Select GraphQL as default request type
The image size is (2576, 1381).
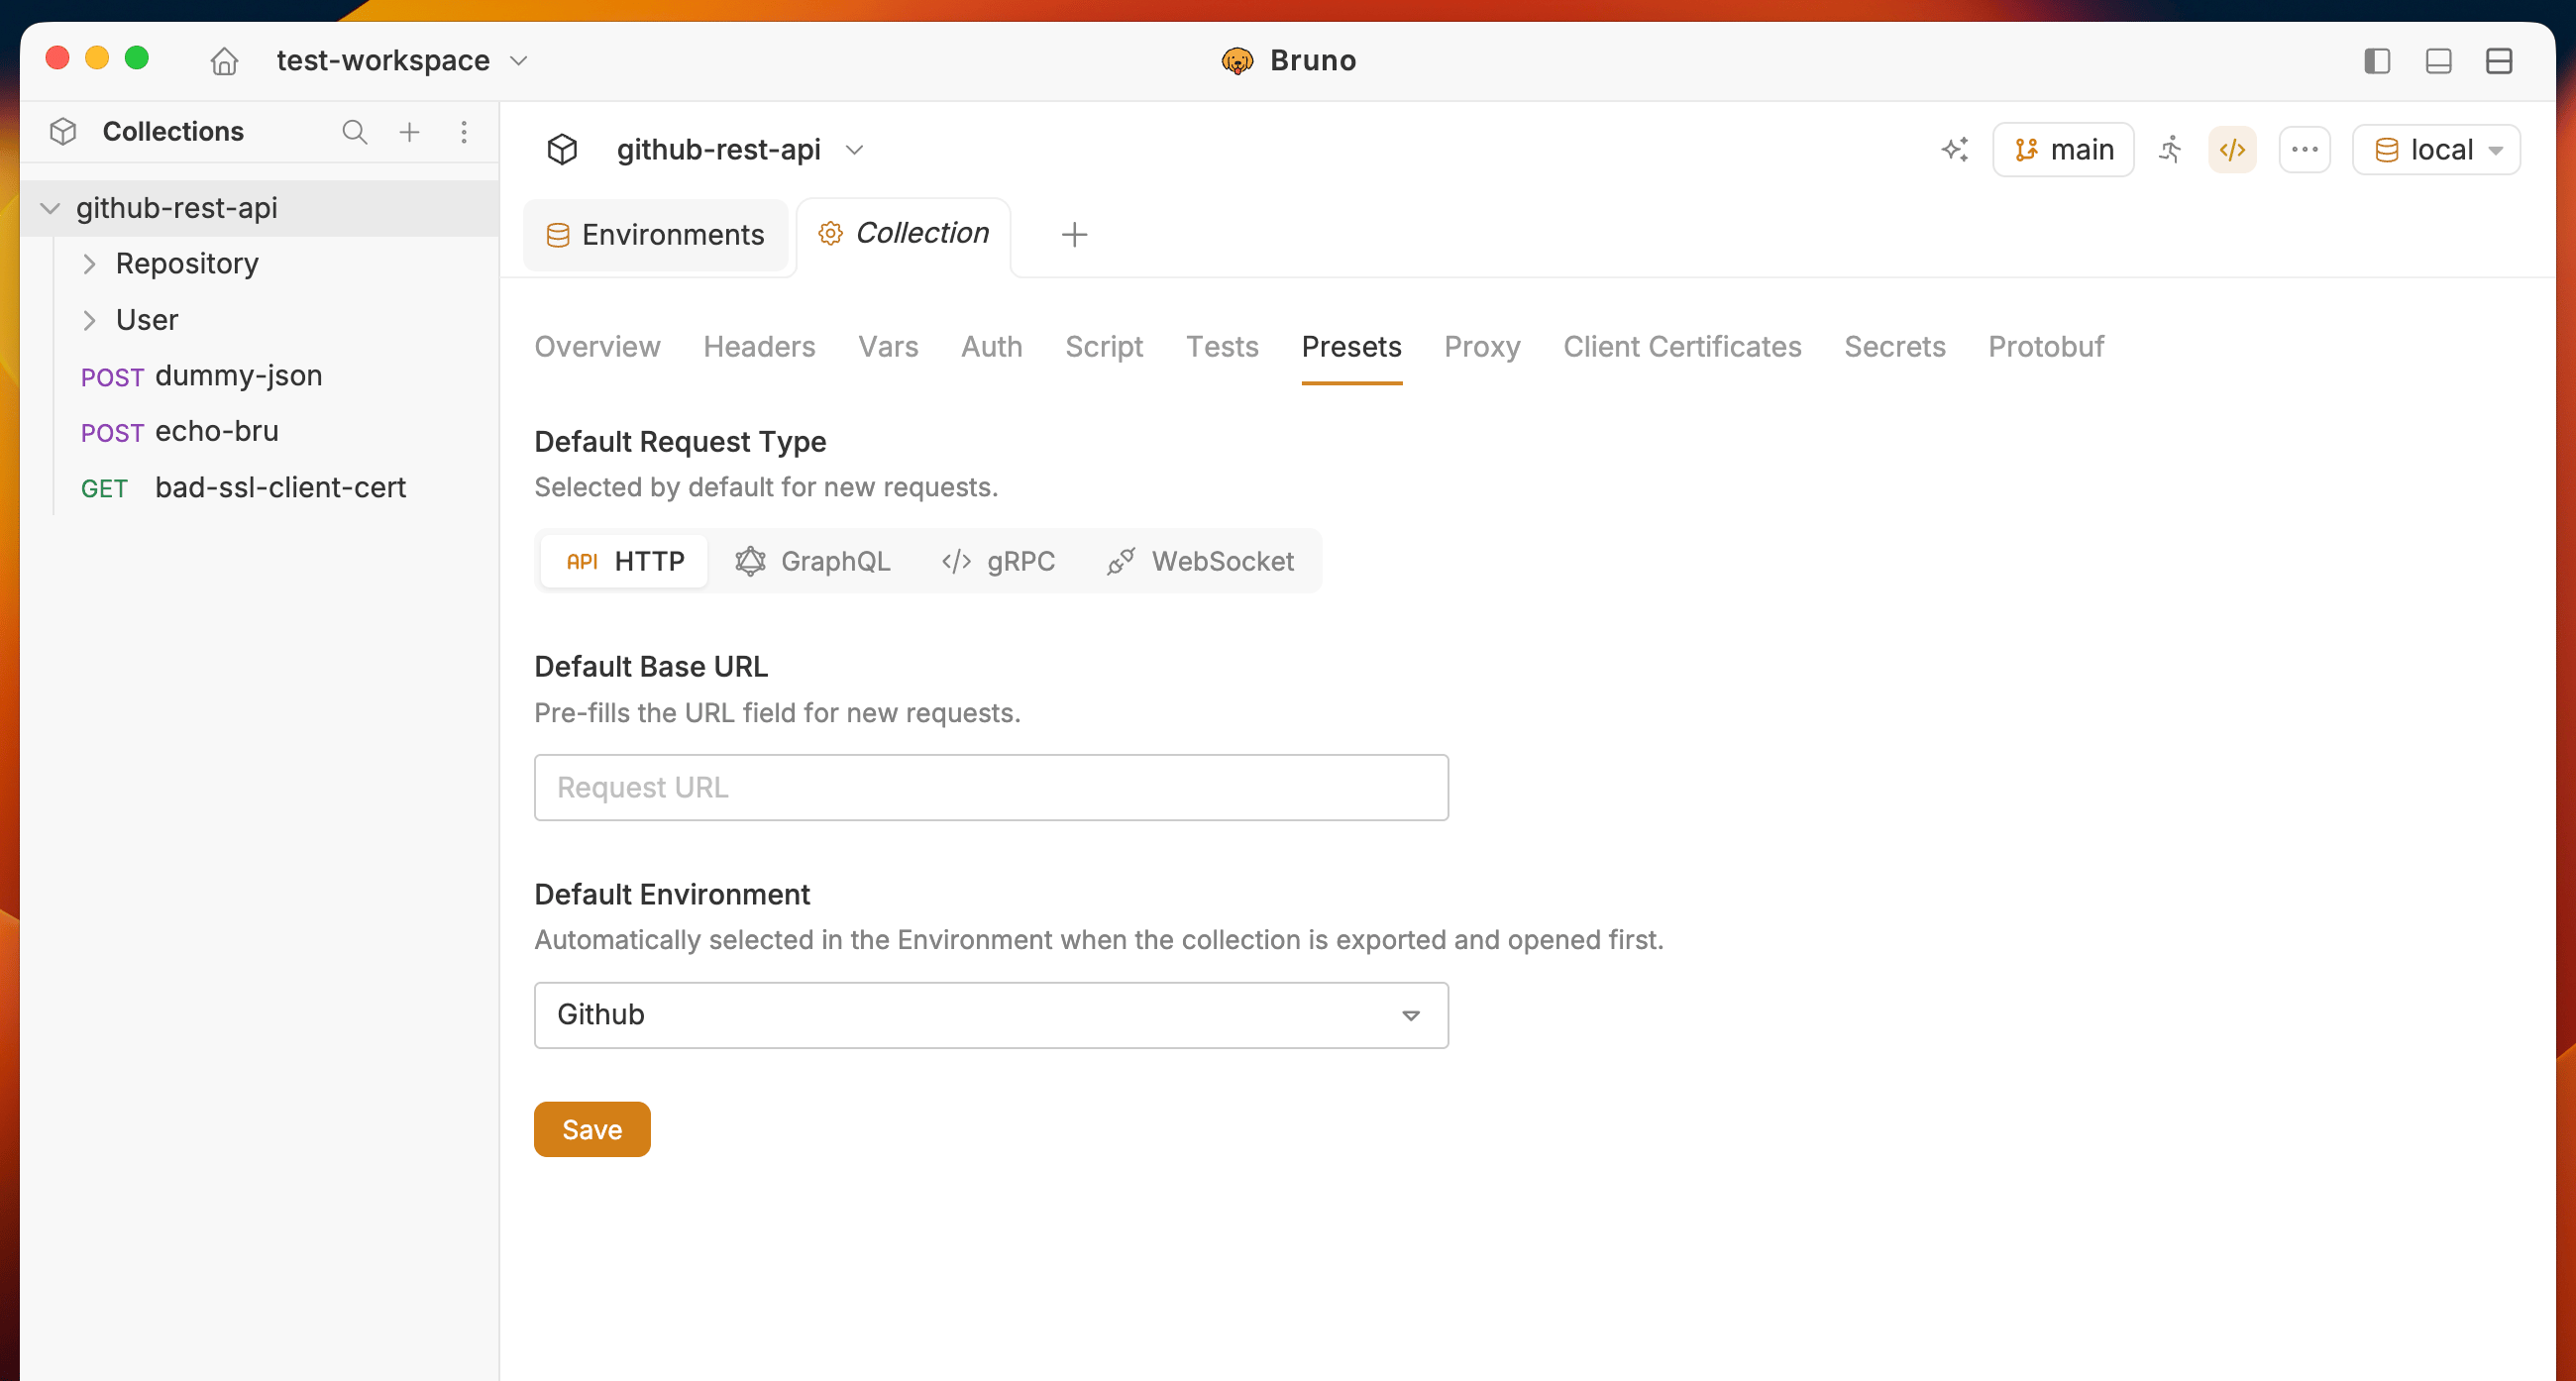coord(812,561)
